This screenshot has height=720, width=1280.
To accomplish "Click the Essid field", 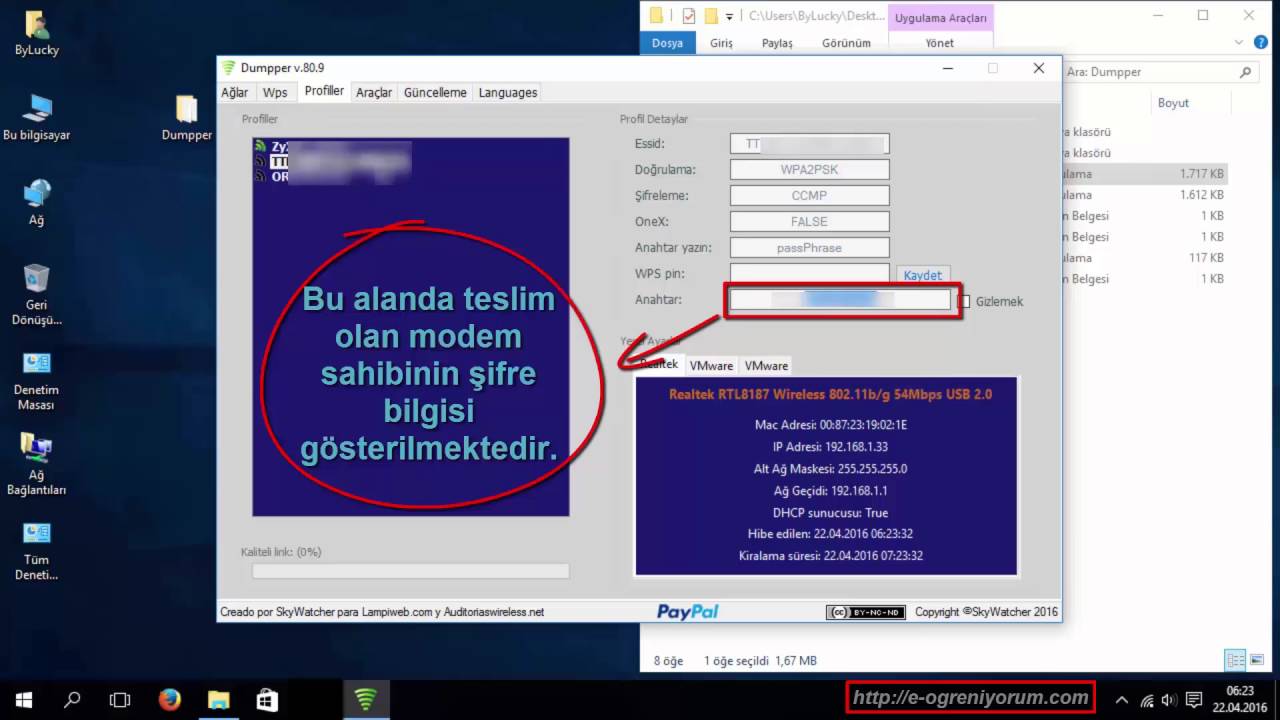I will pos(810,144).
